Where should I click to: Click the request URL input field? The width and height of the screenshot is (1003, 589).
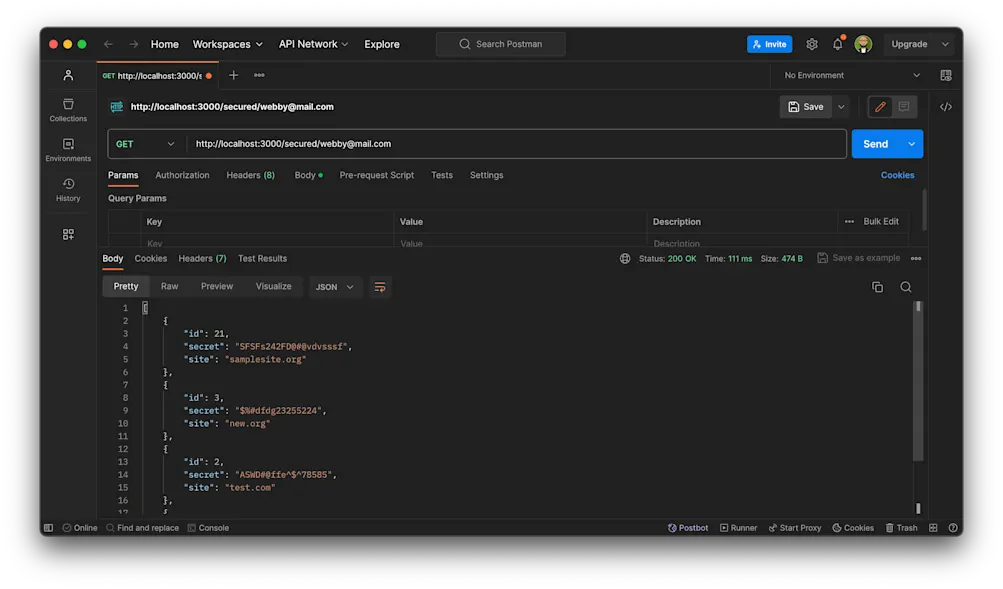click(x=516, y=144)
